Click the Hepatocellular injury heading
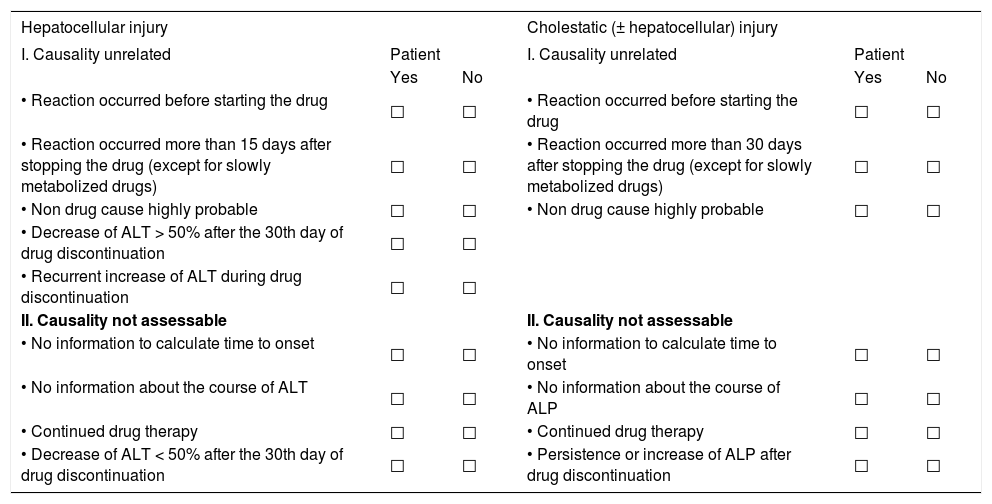Image resolution: width=992 pixels, height=504 pixels. [82, 28]
